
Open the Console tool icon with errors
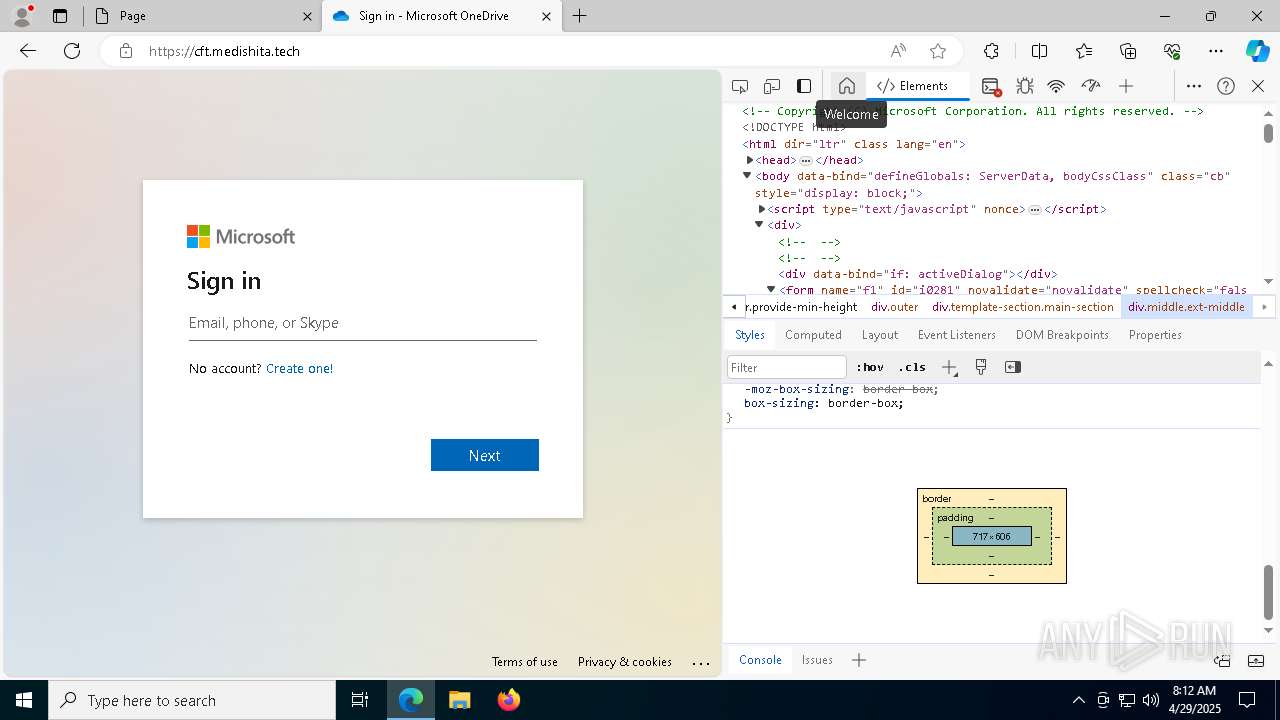point(991,86)
